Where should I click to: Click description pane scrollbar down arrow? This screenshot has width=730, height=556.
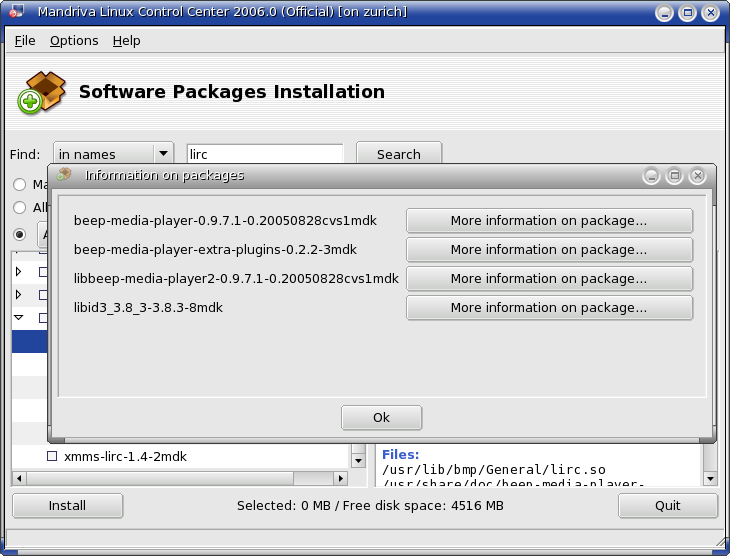pos(710,478)
